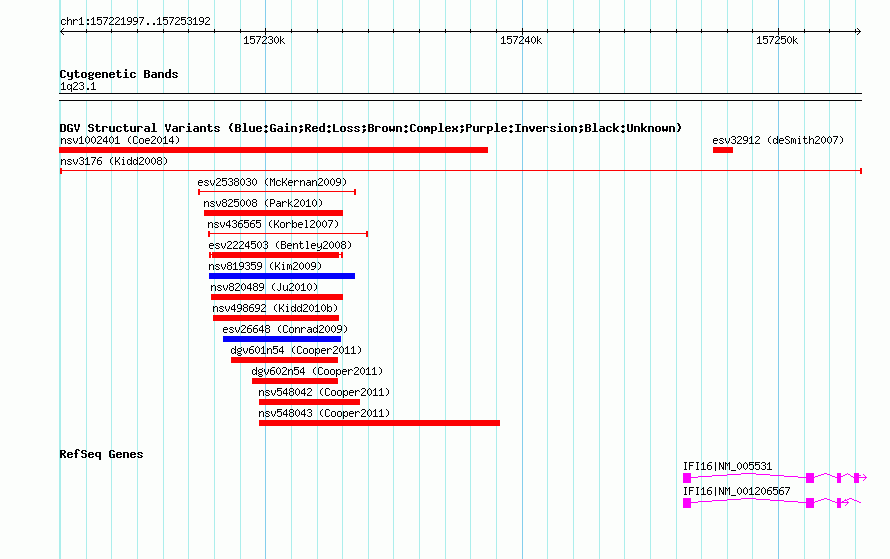Open the IFI16|NM_001206567 gene label
Image resolution: width=890 pixels, height=559 pixels.
[x=736, y=491]
